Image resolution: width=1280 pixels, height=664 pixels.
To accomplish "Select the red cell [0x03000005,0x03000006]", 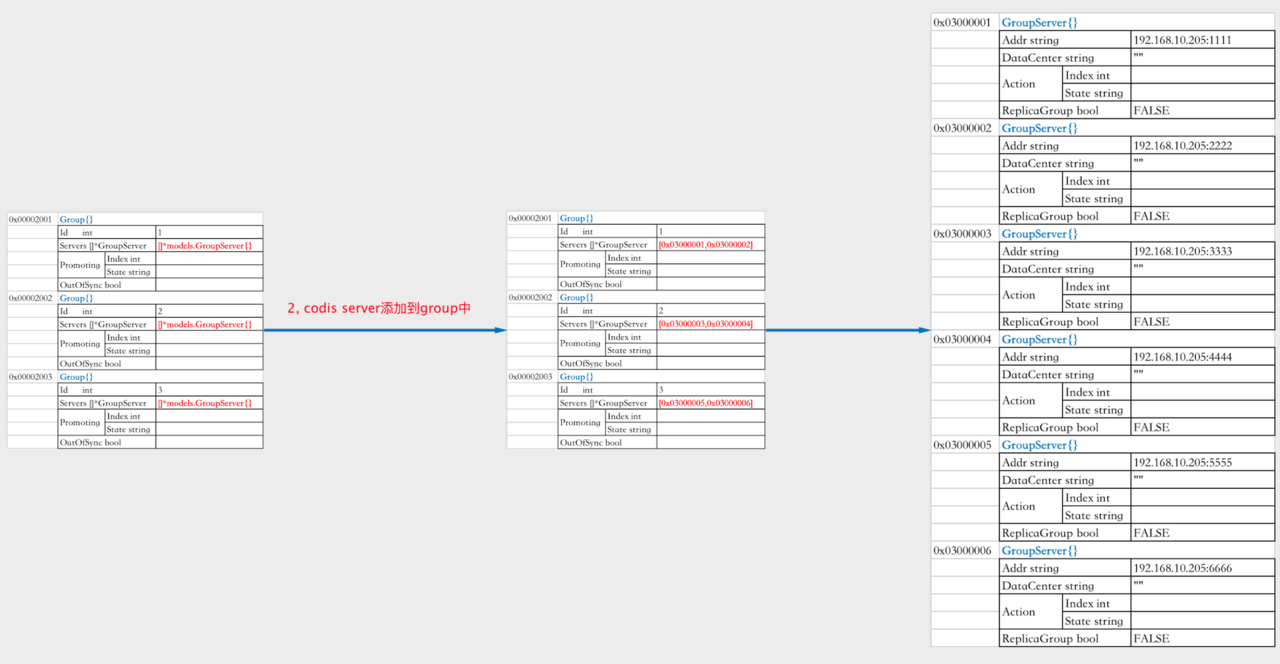I will [705, 403].
